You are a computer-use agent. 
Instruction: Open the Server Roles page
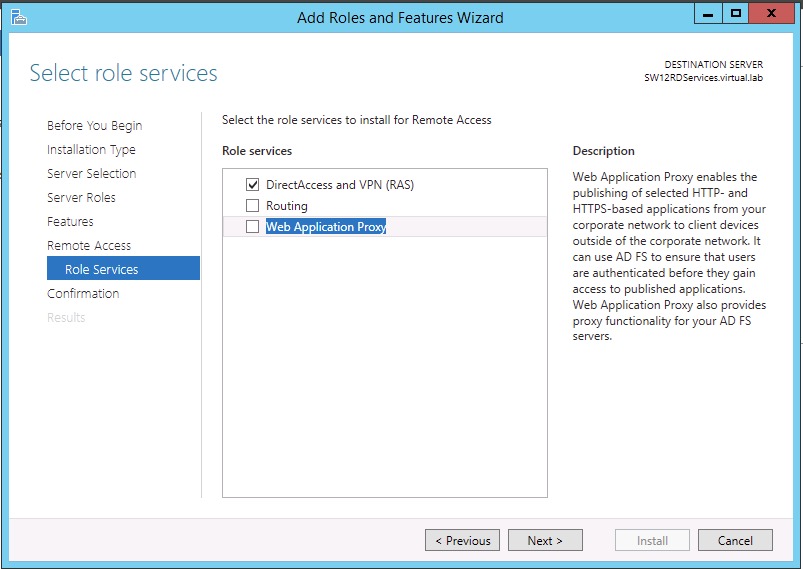[x=81, y=197]
